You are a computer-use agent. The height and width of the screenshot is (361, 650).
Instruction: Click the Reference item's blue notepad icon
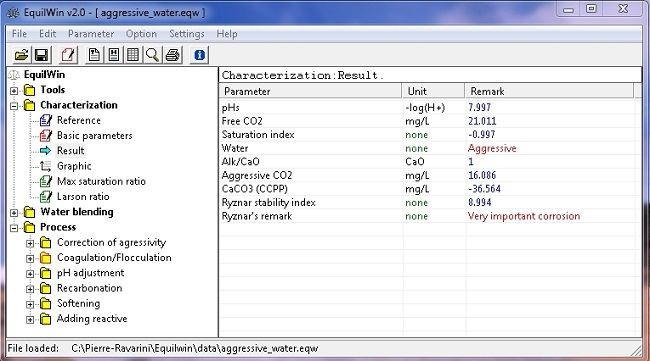click(x=46, y=121)
